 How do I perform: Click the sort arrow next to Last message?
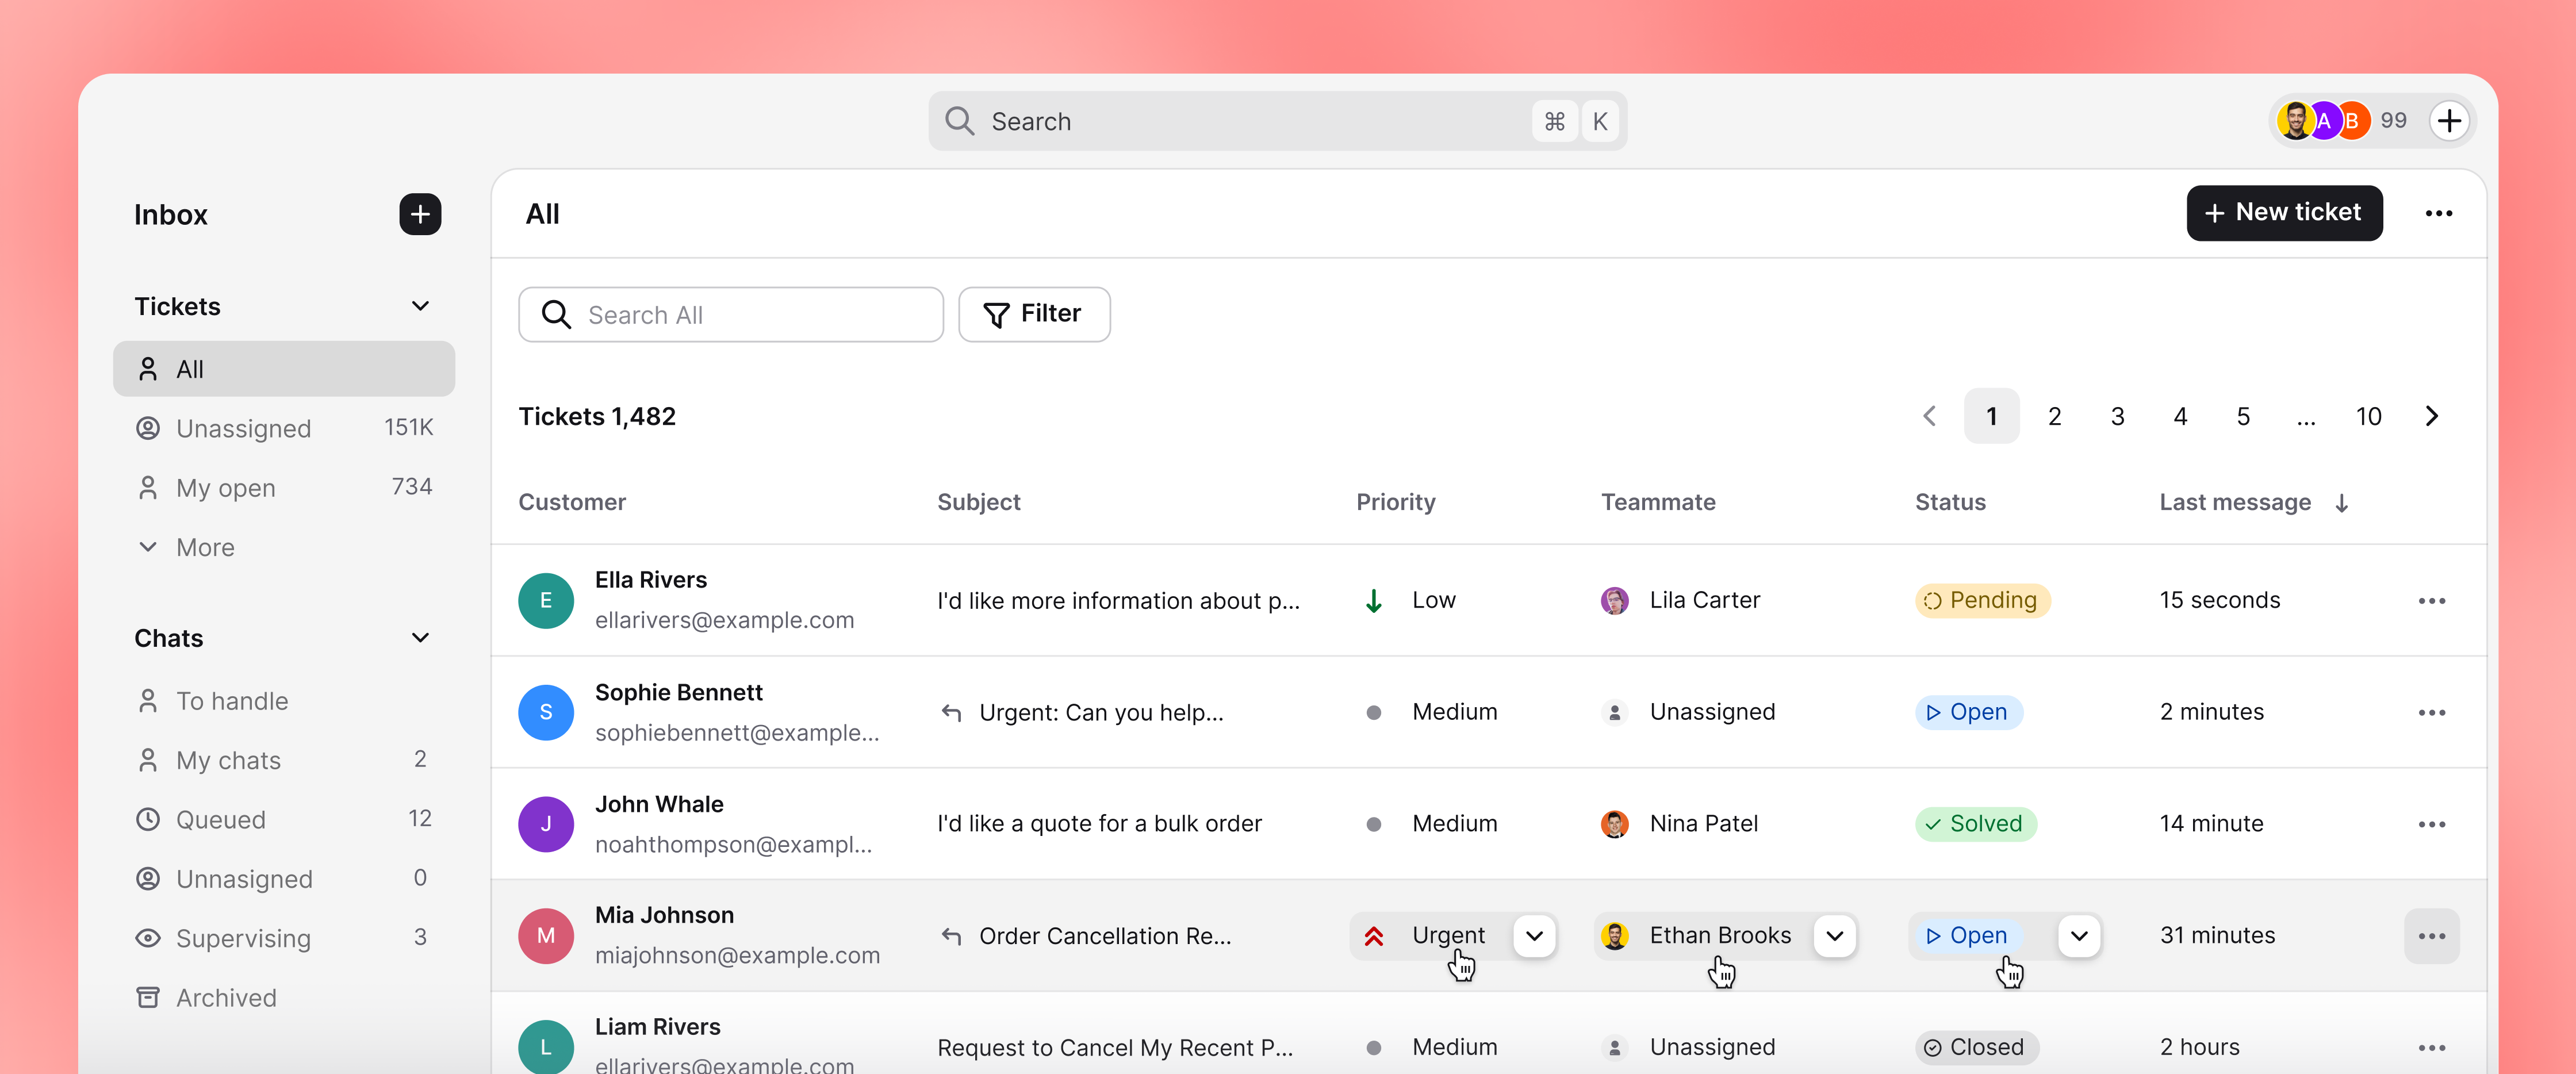pos(2341,503)
